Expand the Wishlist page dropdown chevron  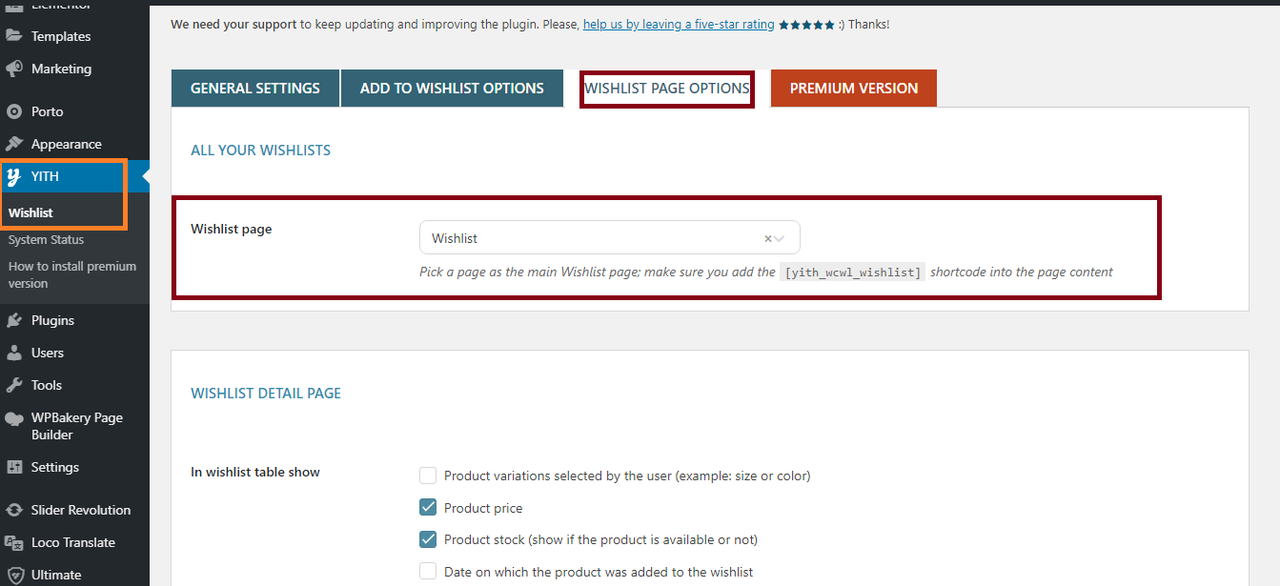tap(780, 239)
